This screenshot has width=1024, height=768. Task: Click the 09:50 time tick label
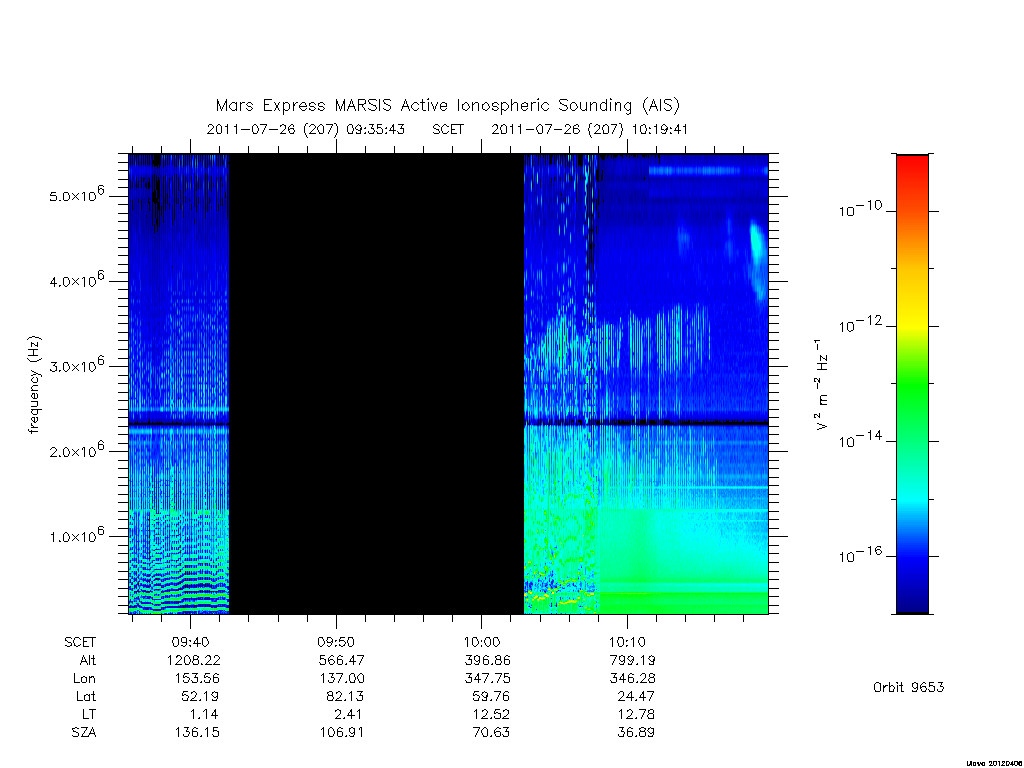336,643
